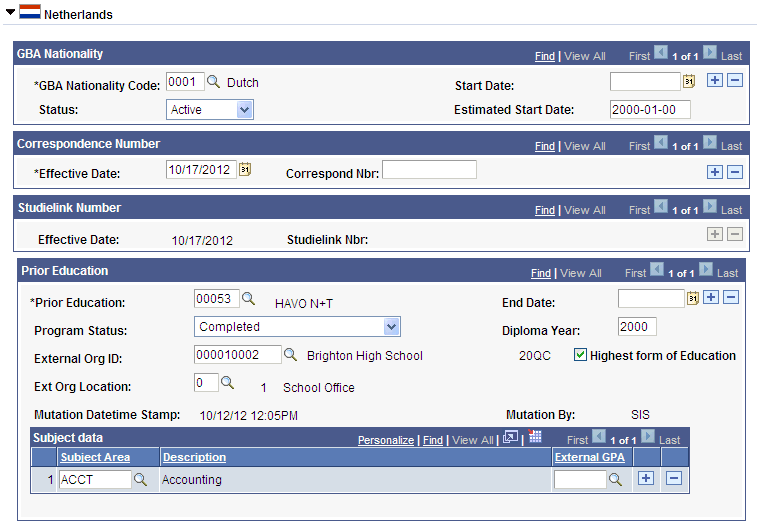This screenshot has height=532, width=764.
Task: Show previous Correspondence Number row arrow
Action: (x=661, y=142)
